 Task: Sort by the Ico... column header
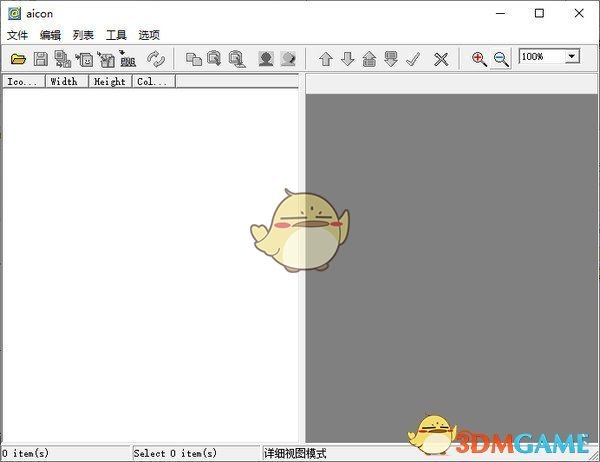[x=24, y=82]
